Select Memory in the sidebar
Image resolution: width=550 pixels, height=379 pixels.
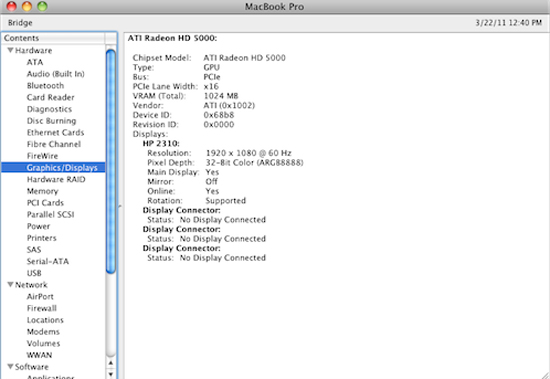click(42, 191)
